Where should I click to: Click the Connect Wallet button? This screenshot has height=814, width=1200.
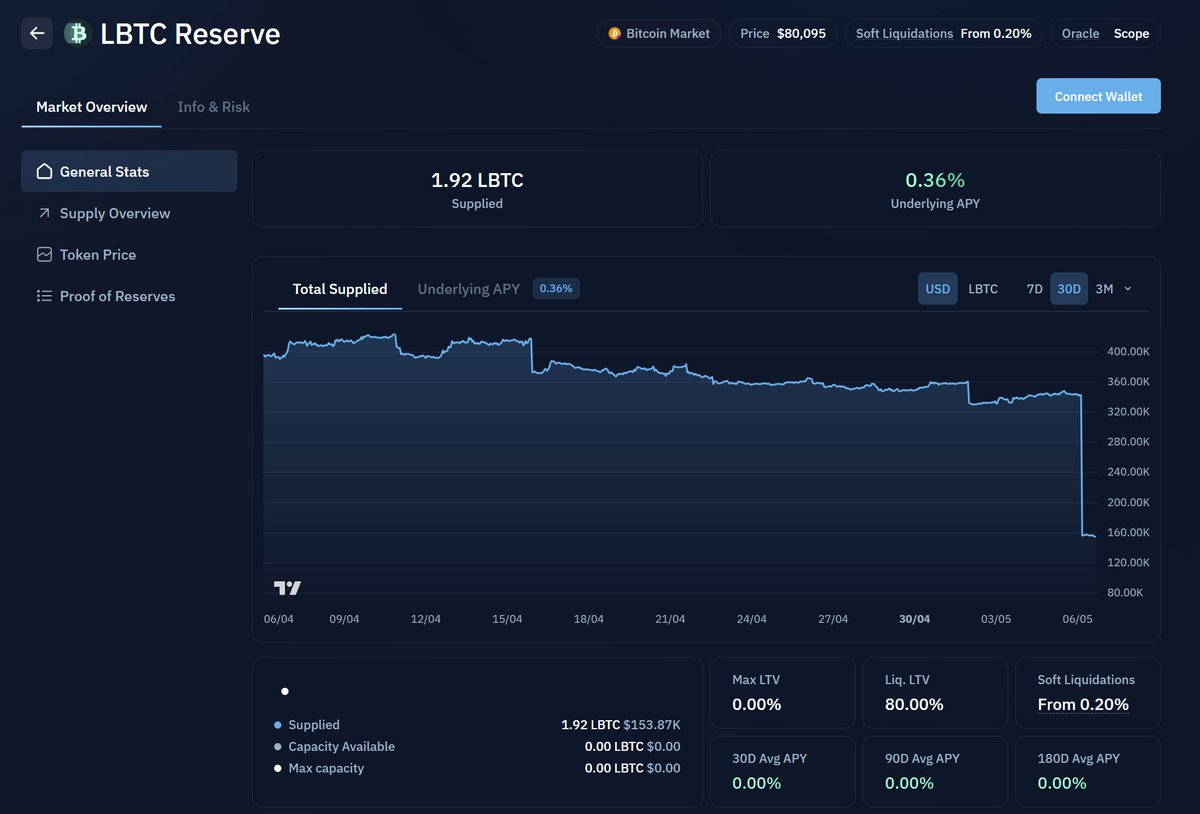pyautogui.click(x=1098, y=96)
